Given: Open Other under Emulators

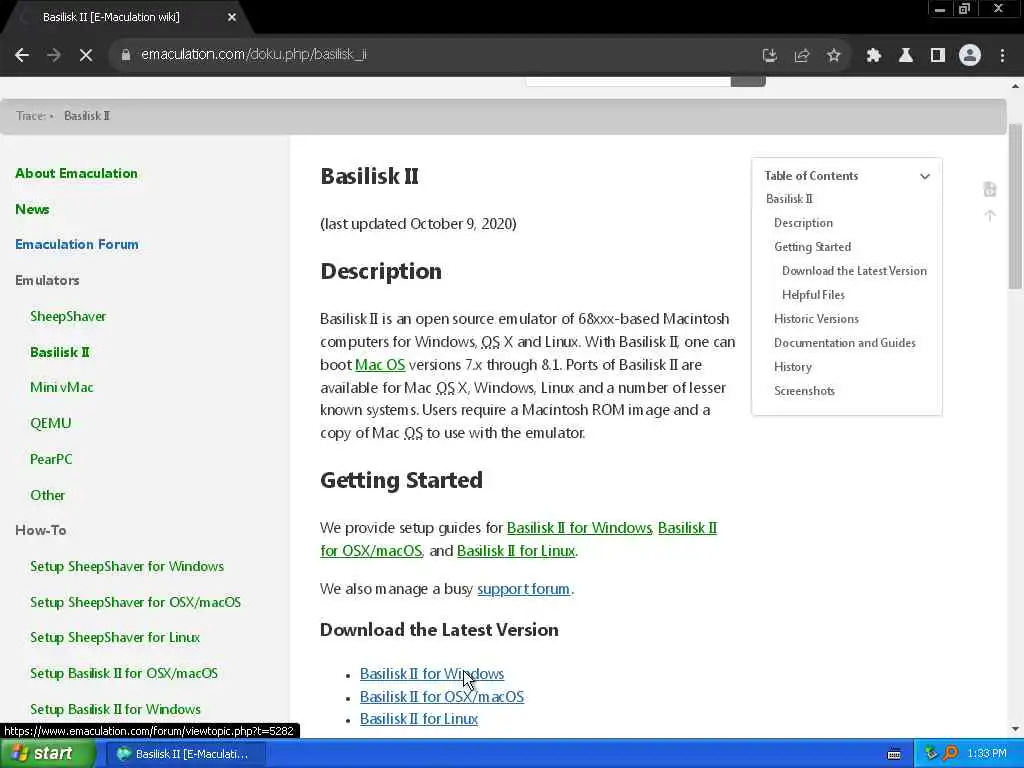Looking at the screenshot, I should [x=47, y=496].
